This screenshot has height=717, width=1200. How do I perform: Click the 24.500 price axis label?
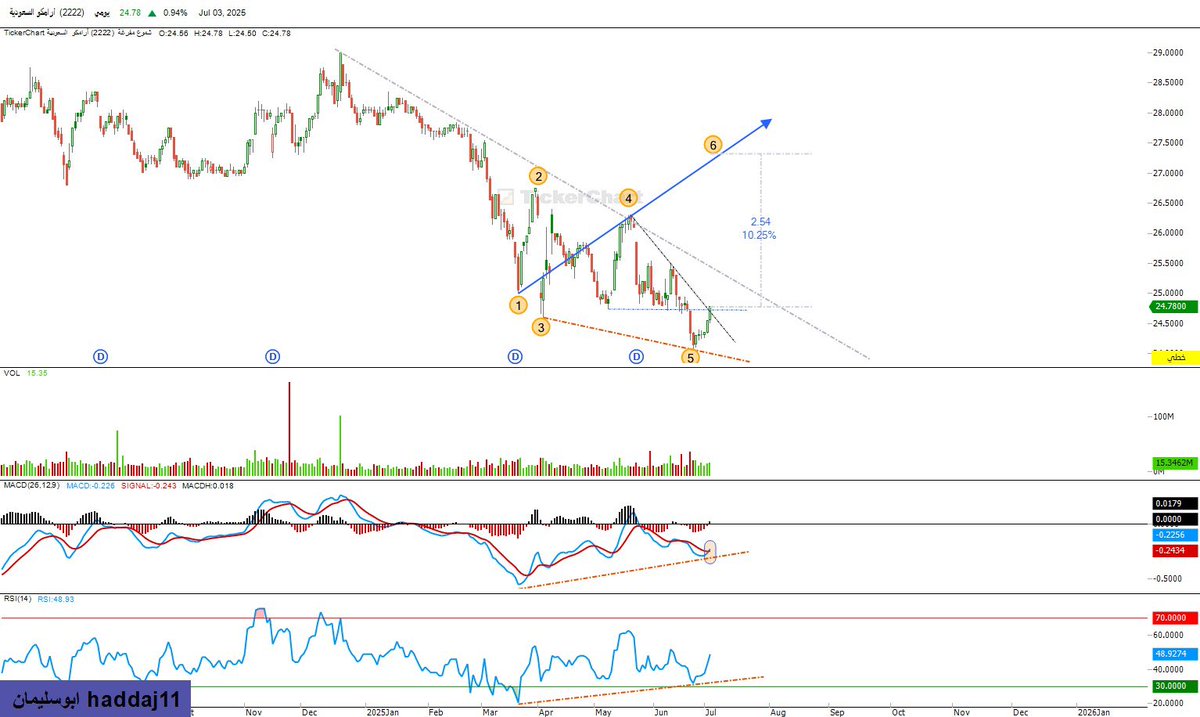(x=1168, y=323)
